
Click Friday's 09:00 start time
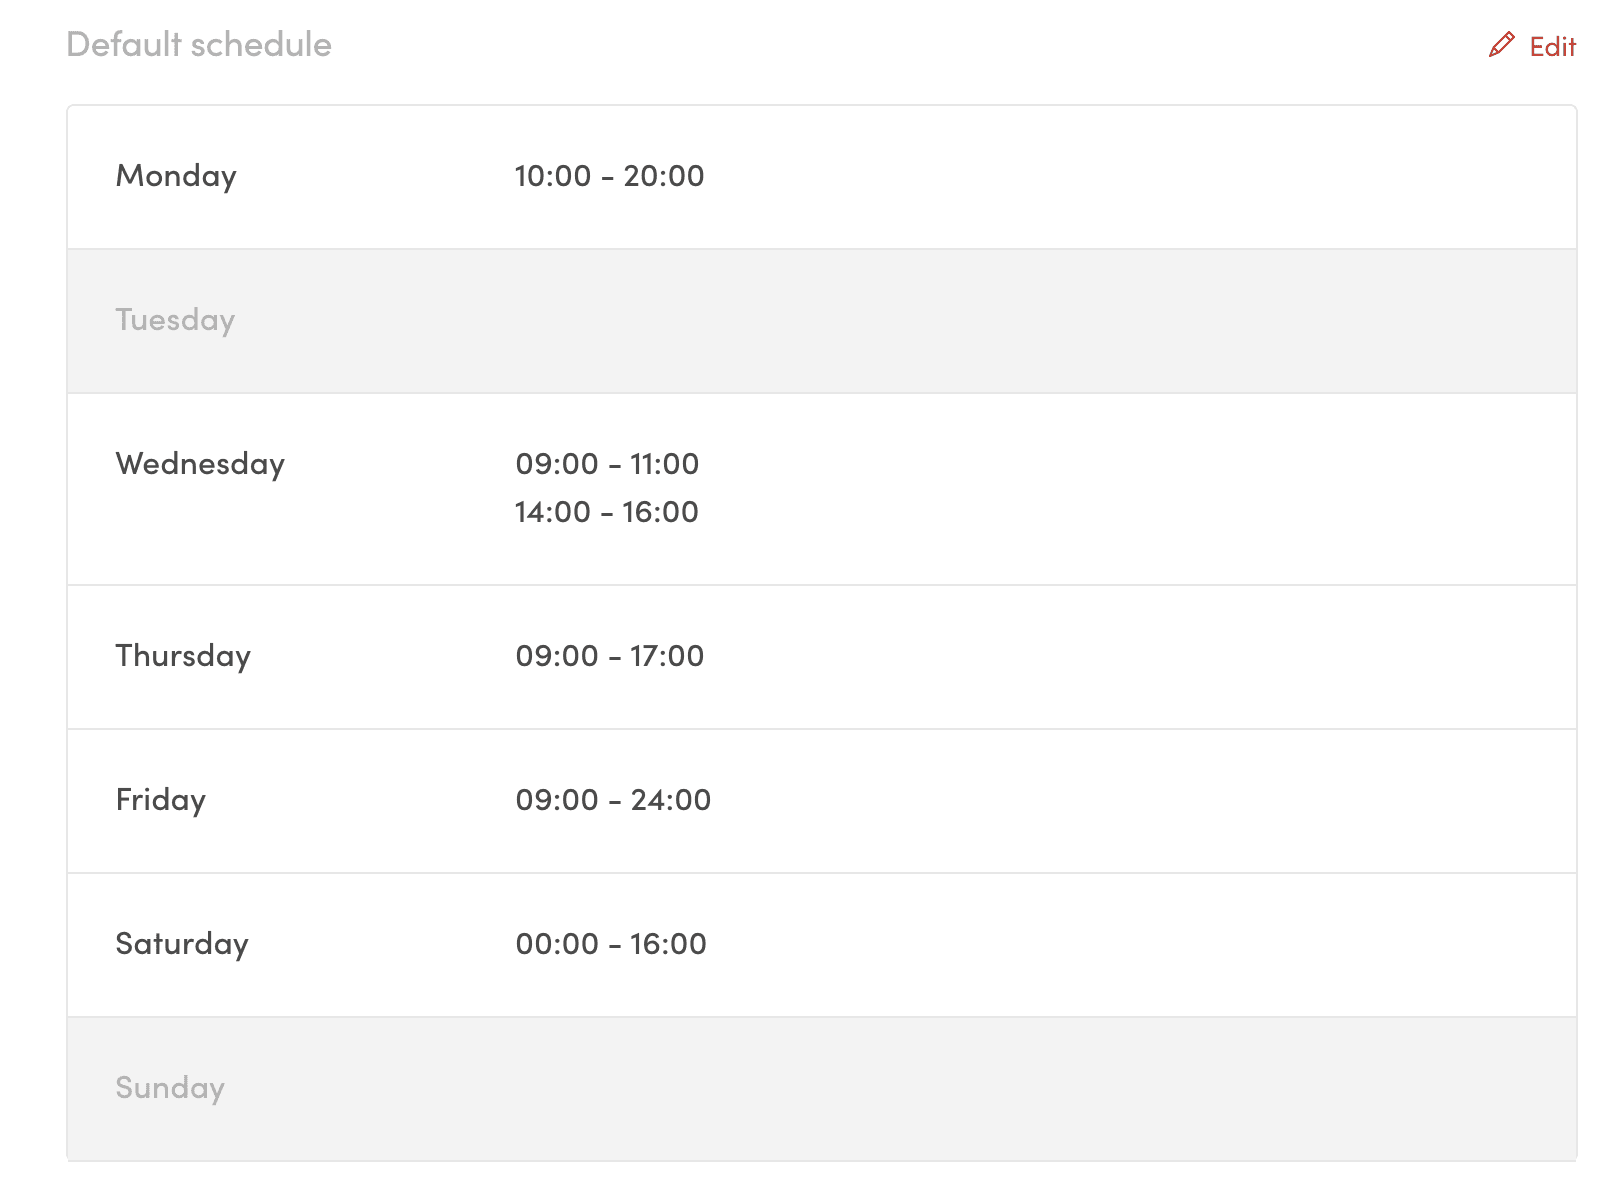pos(557,800)
